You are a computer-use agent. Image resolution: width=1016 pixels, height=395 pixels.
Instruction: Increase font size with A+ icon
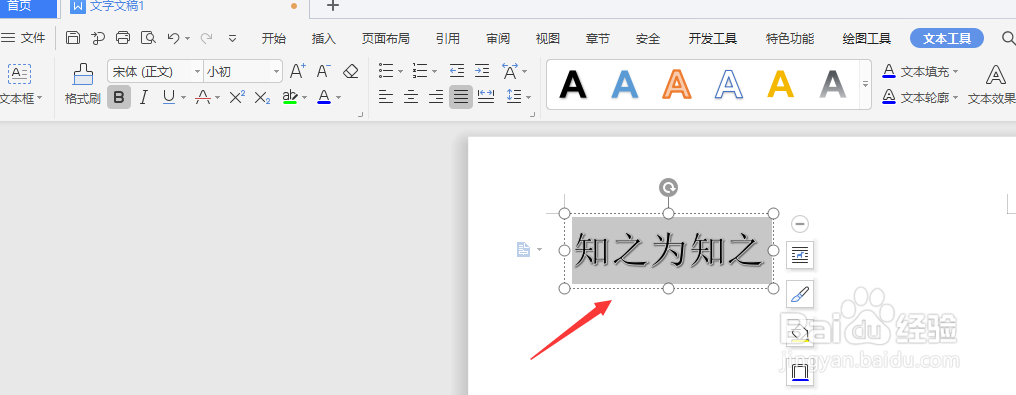click(297, 71)
